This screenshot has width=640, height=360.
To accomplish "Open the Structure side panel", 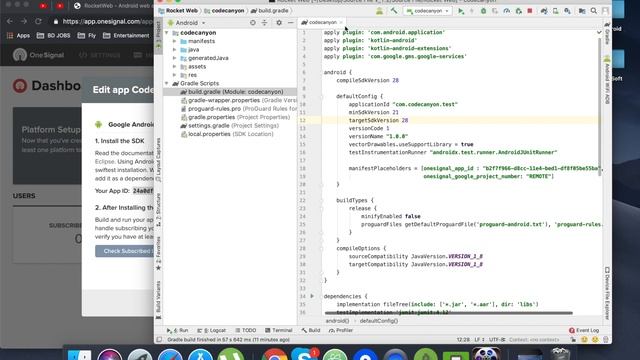I will pos(158,210).
